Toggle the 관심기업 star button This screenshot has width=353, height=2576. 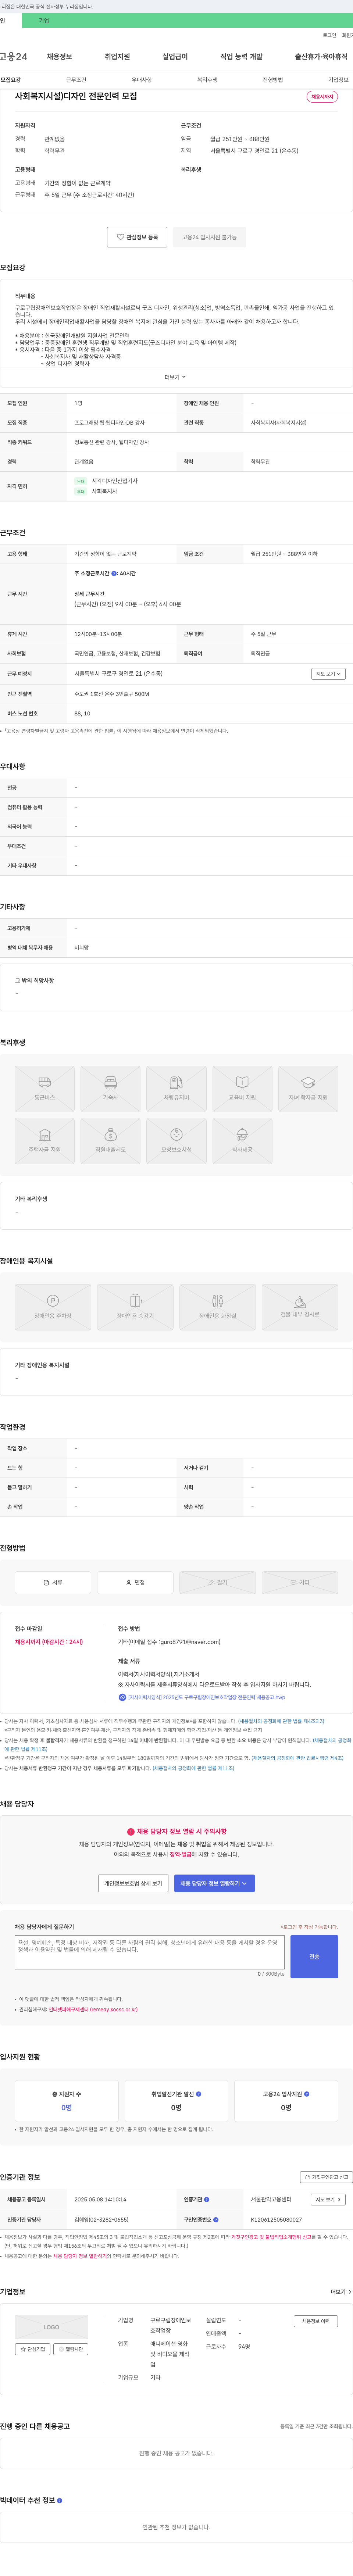[33, 2349]
